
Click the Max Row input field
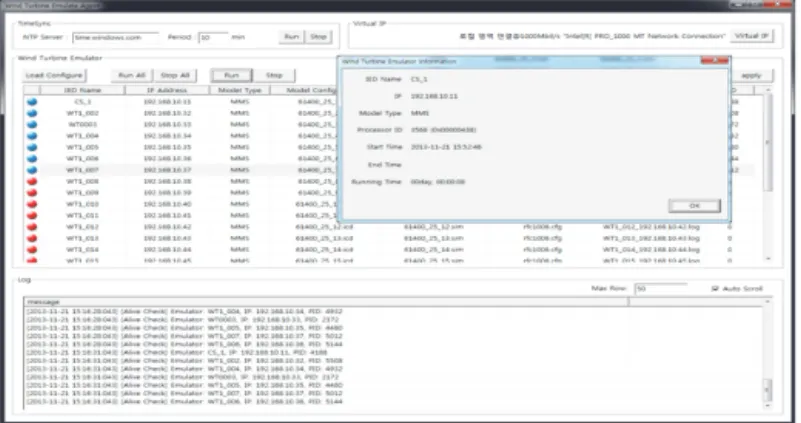coord(661,289)
